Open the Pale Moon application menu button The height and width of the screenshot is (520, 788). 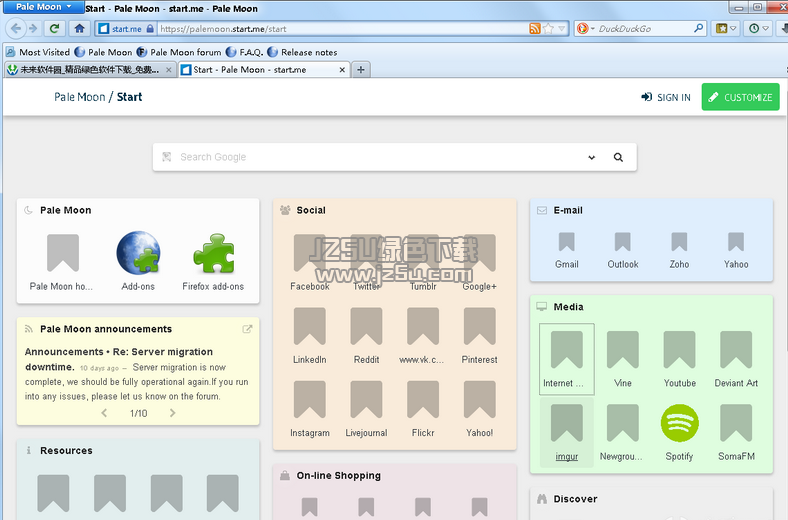[x=43, y=7]
